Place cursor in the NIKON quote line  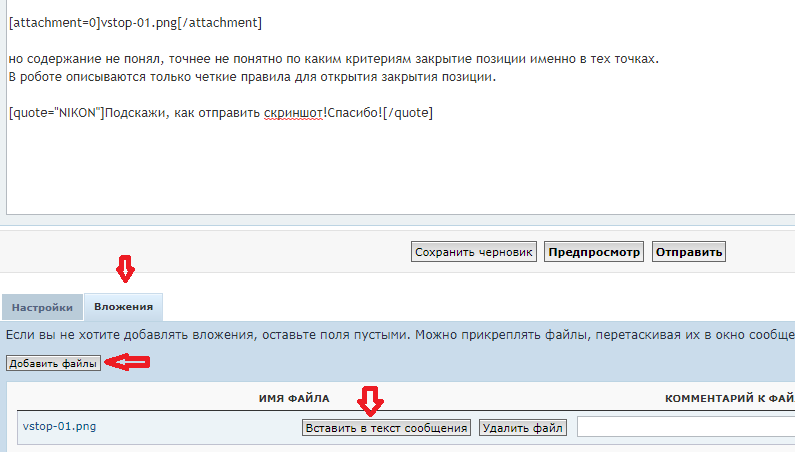[220, 113]
